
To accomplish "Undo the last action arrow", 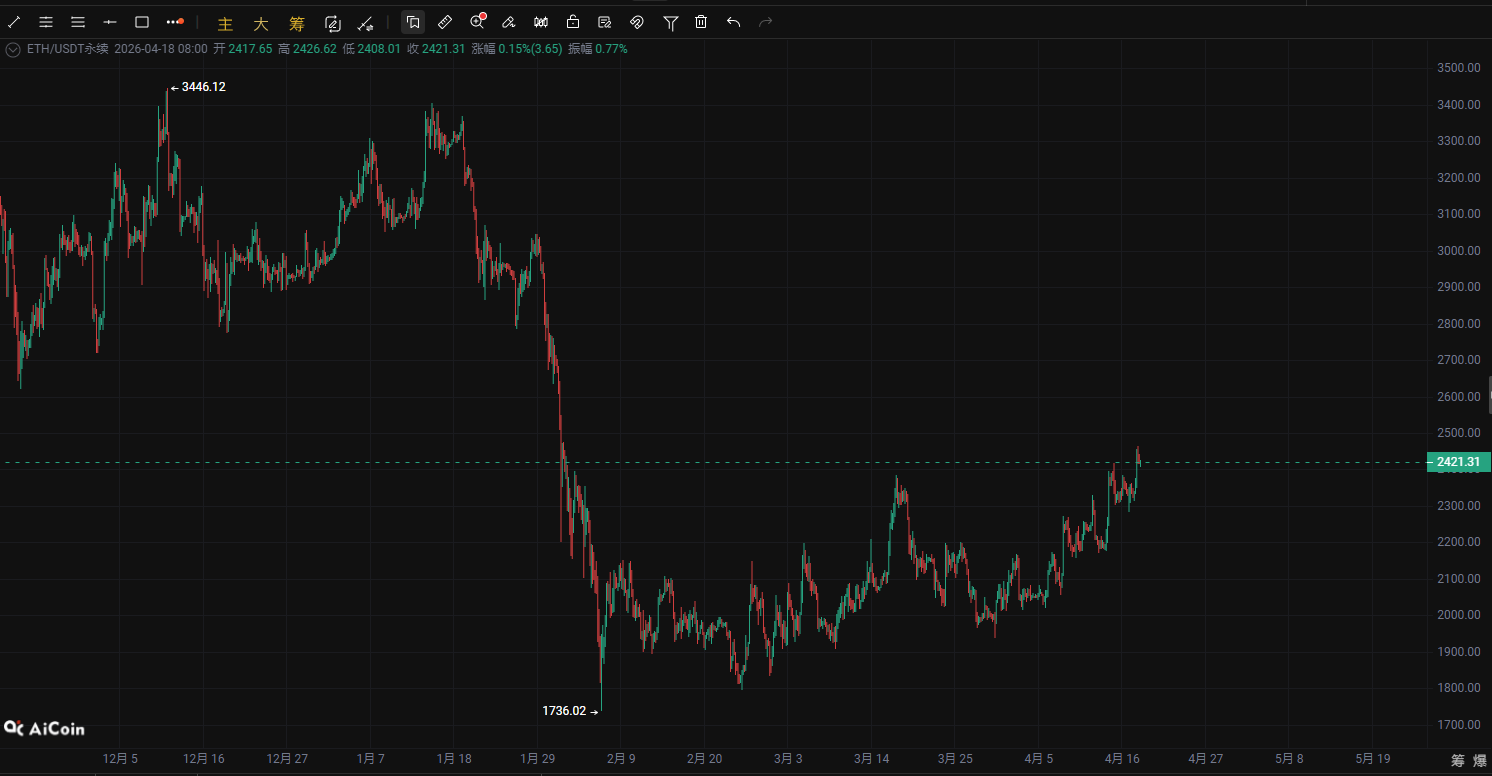I will tap(734, 22).
